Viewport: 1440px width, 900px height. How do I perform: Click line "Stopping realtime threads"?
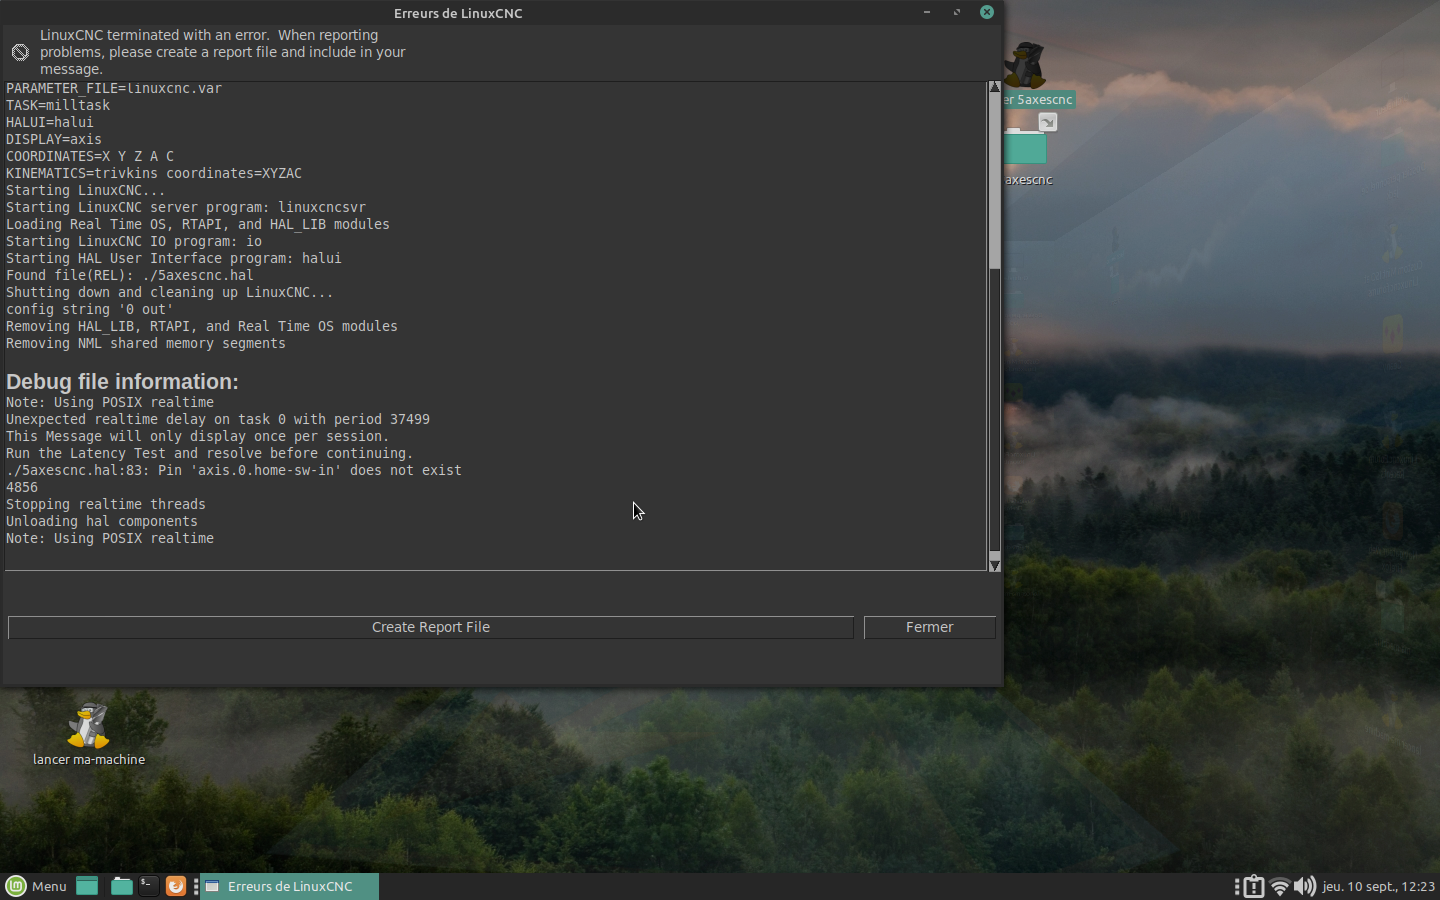[x=106, y=504]
